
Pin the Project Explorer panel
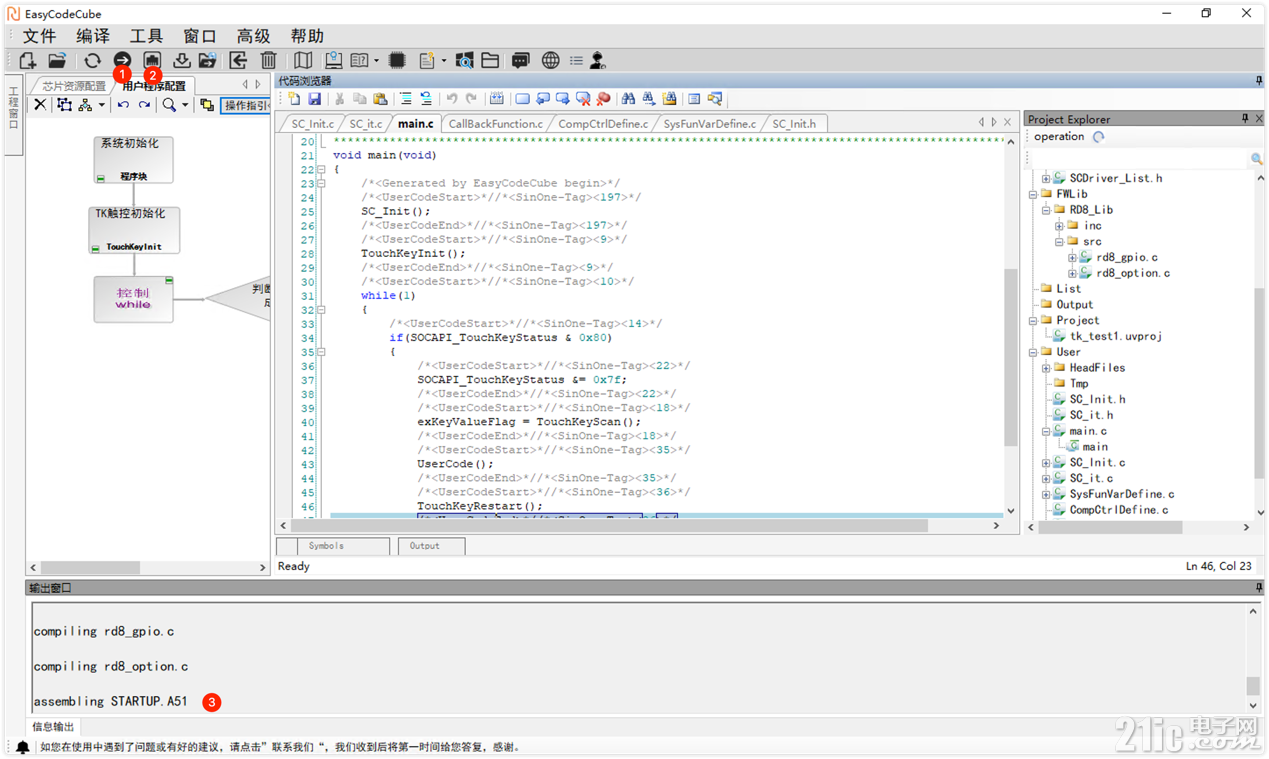point(1245,119)
